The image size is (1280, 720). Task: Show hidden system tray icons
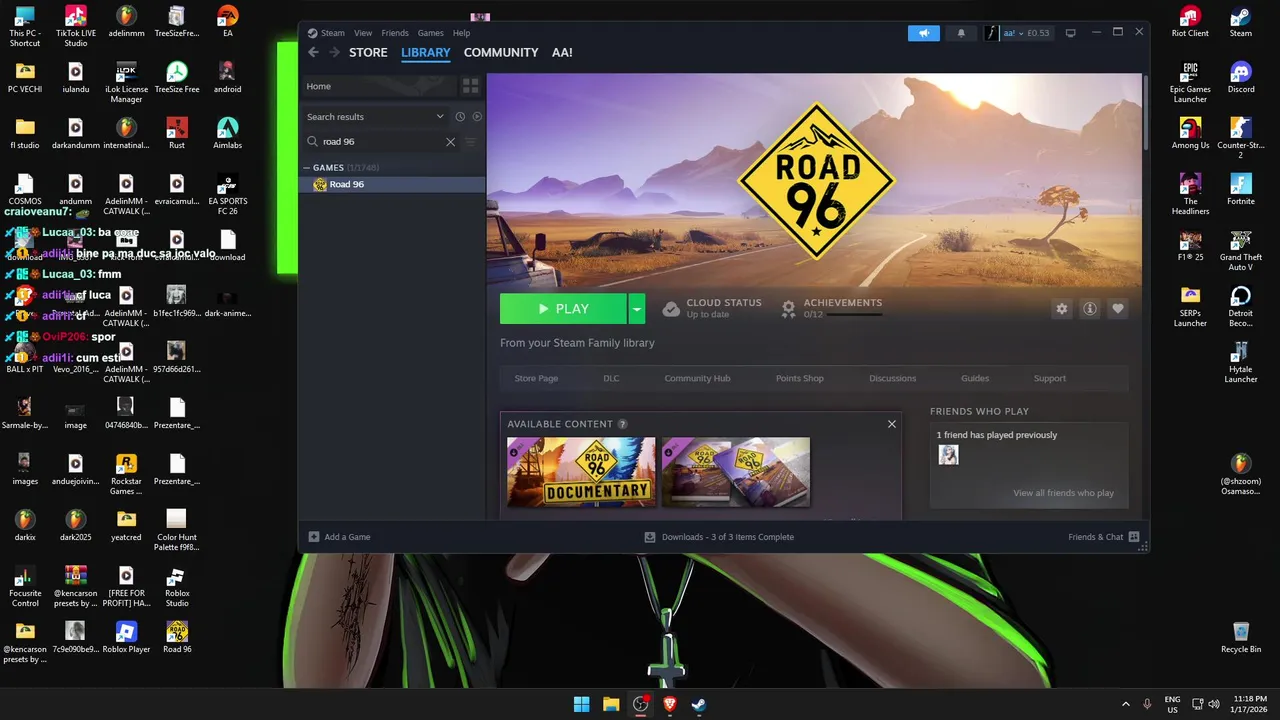[1125, 704]
